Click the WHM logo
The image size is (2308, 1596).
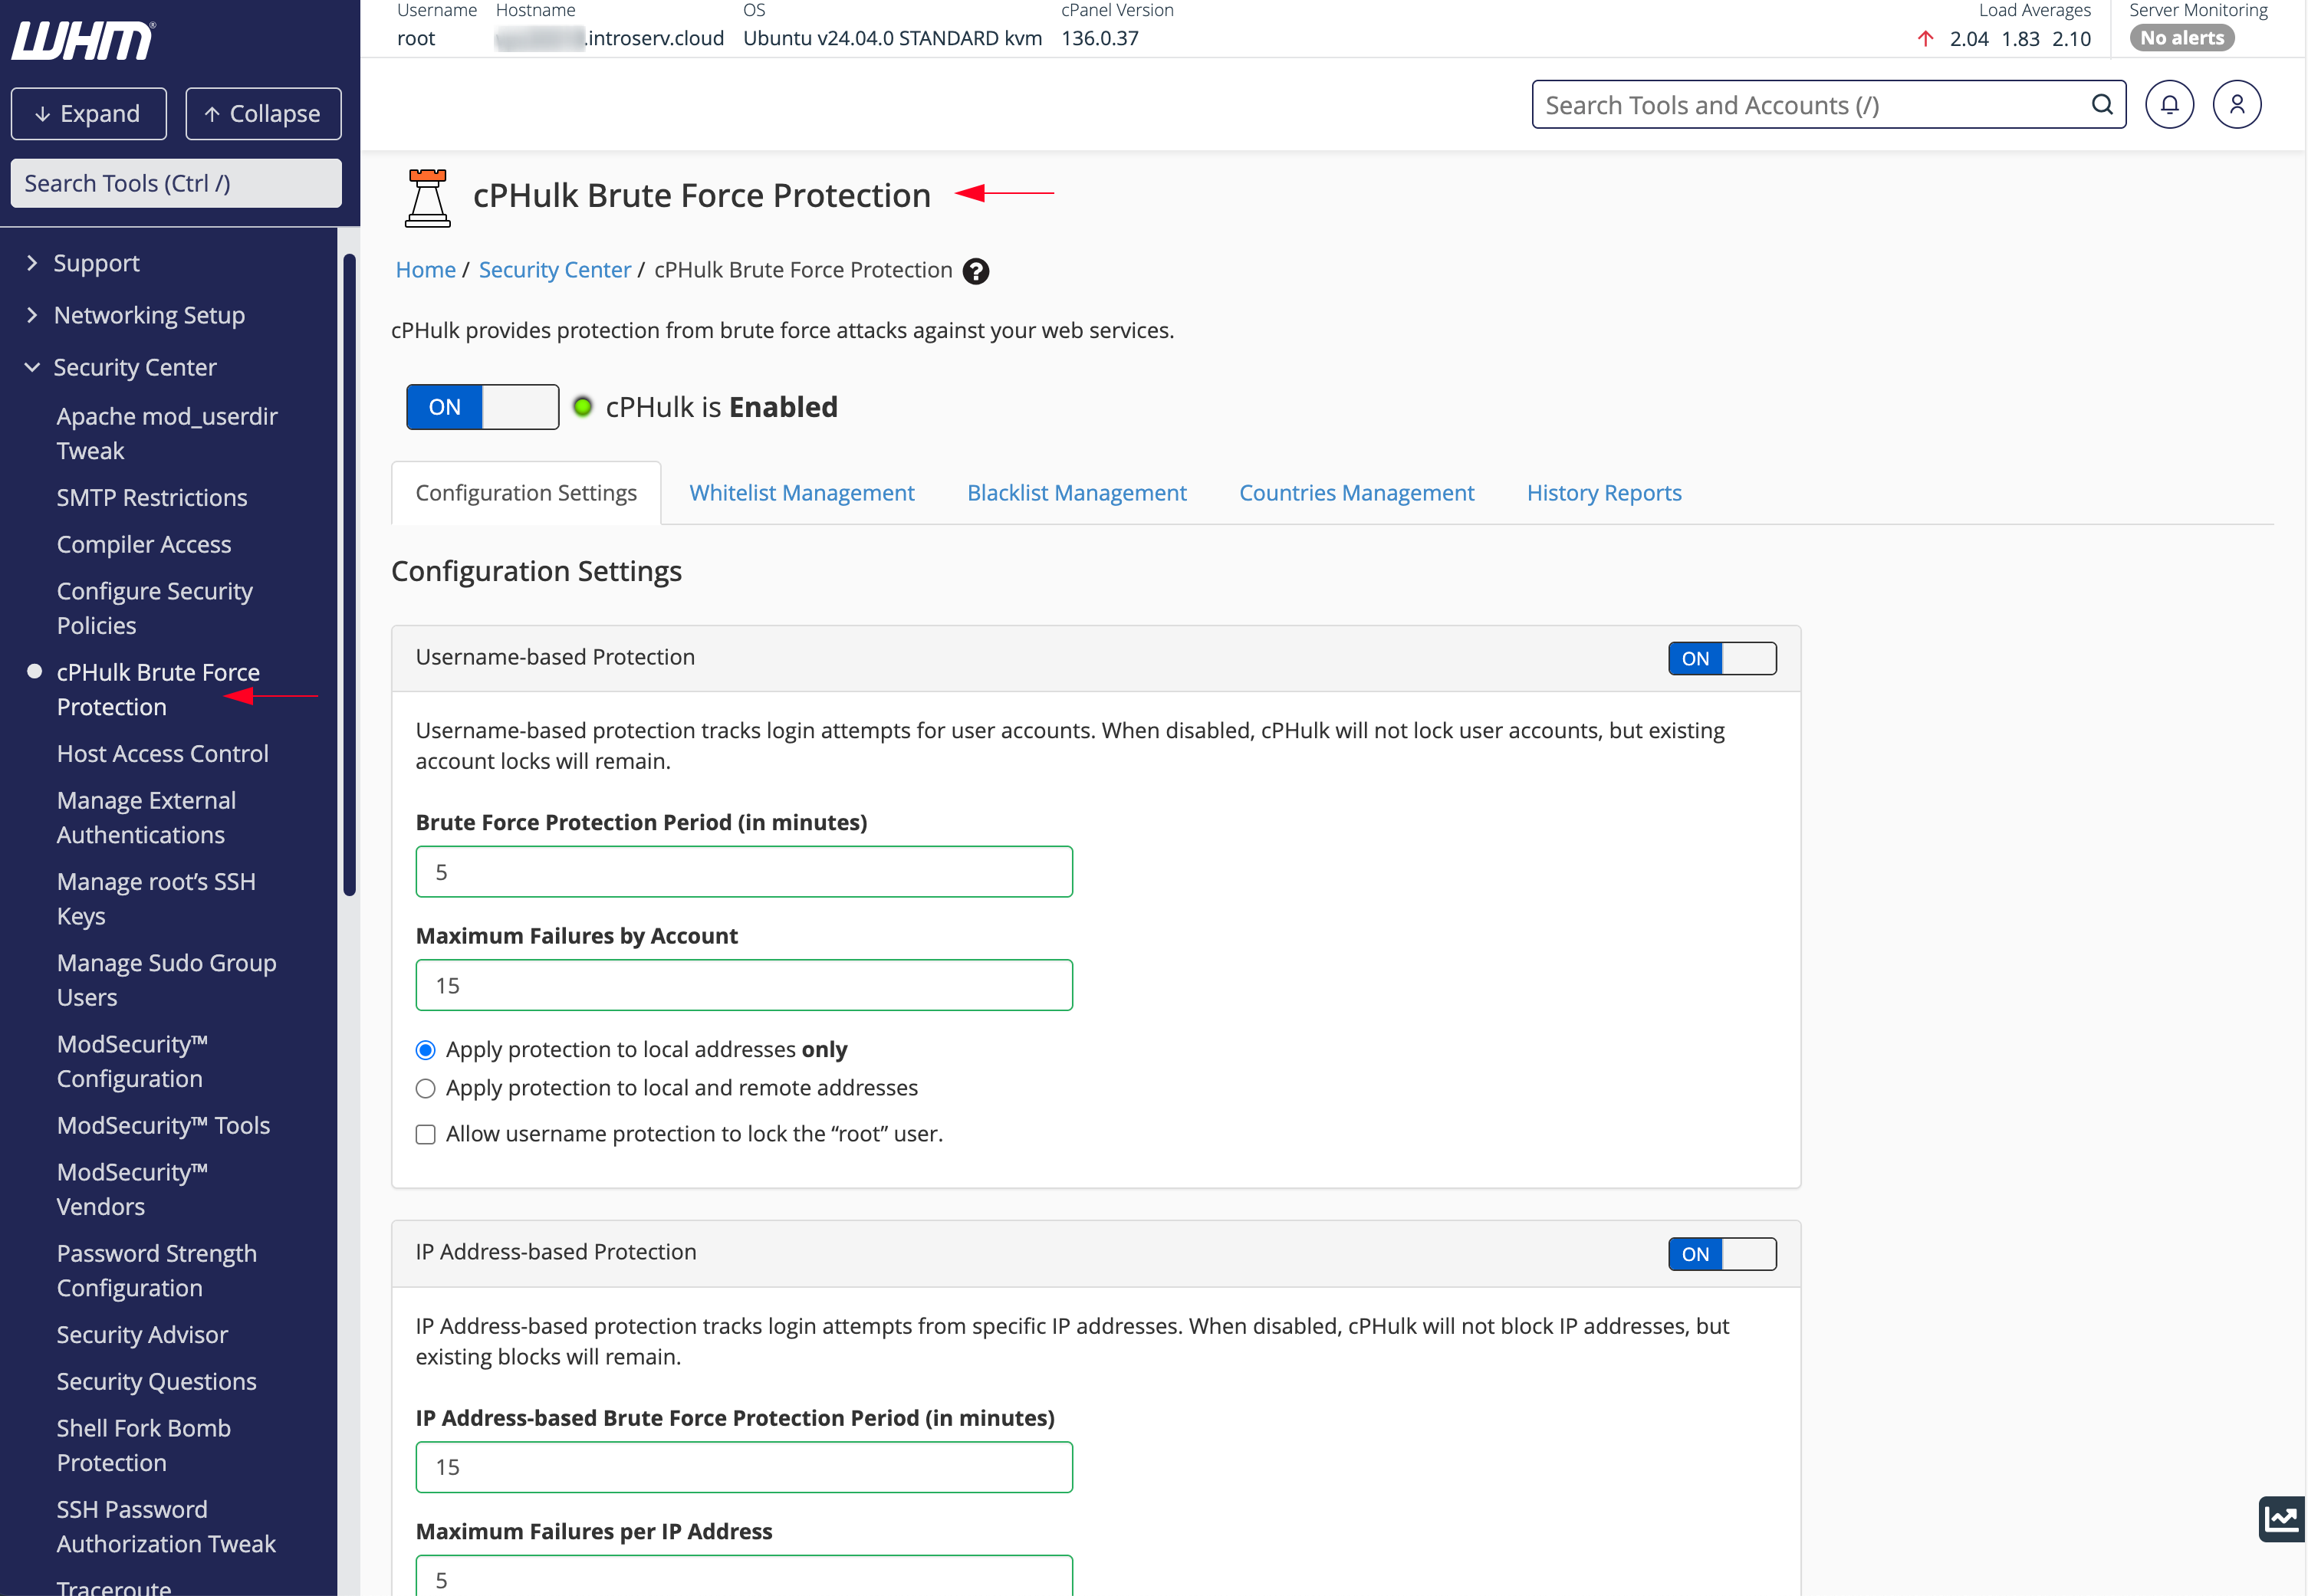click(83, 41)
